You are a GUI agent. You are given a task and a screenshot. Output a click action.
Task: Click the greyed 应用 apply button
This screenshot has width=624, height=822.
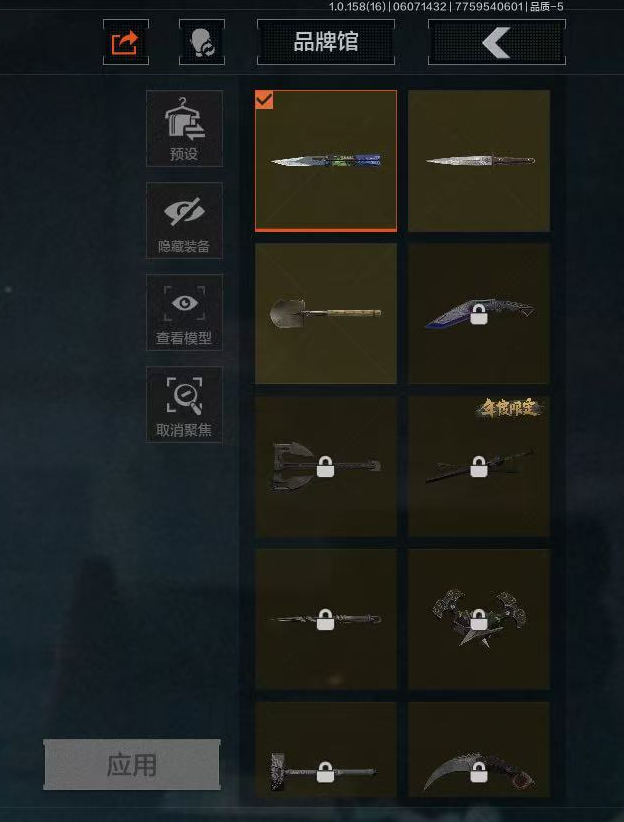[132, 765]
